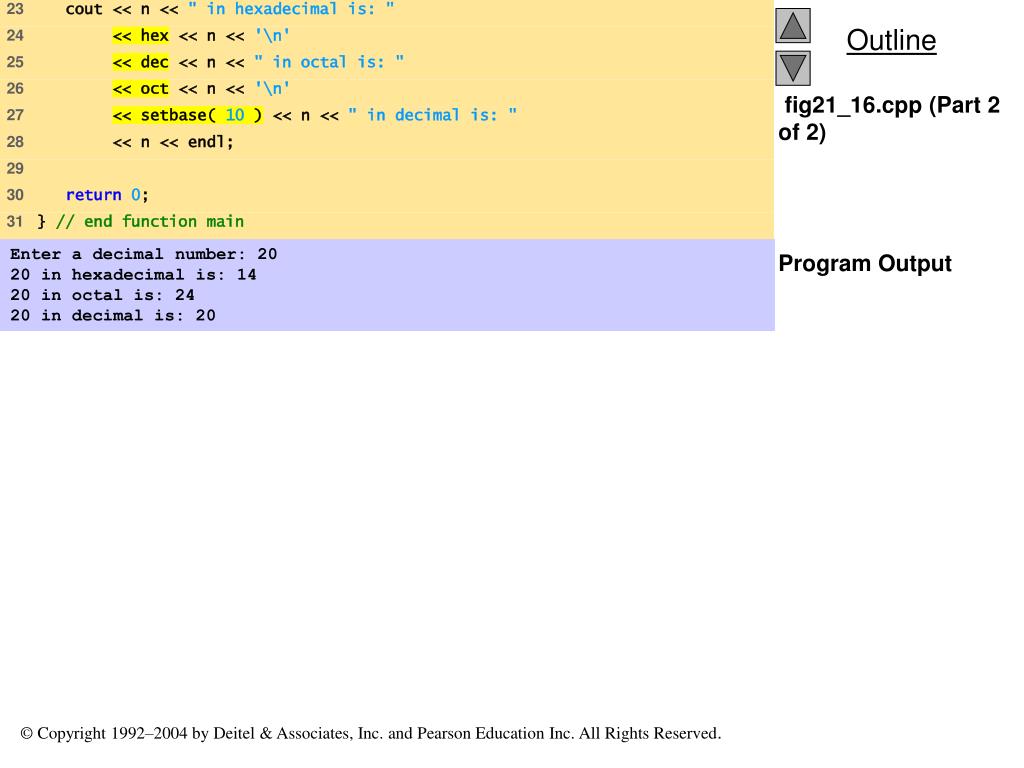1024x768 pixels.
Task: Click '<< n << endl;' on line 28
Action: (173, 142)
